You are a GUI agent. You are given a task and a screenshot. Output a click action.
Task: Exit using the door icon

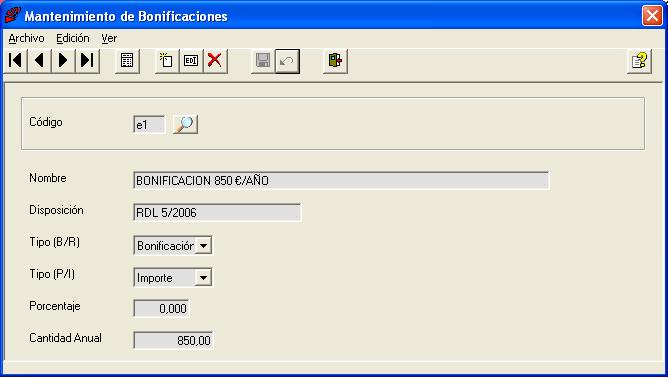335,61
